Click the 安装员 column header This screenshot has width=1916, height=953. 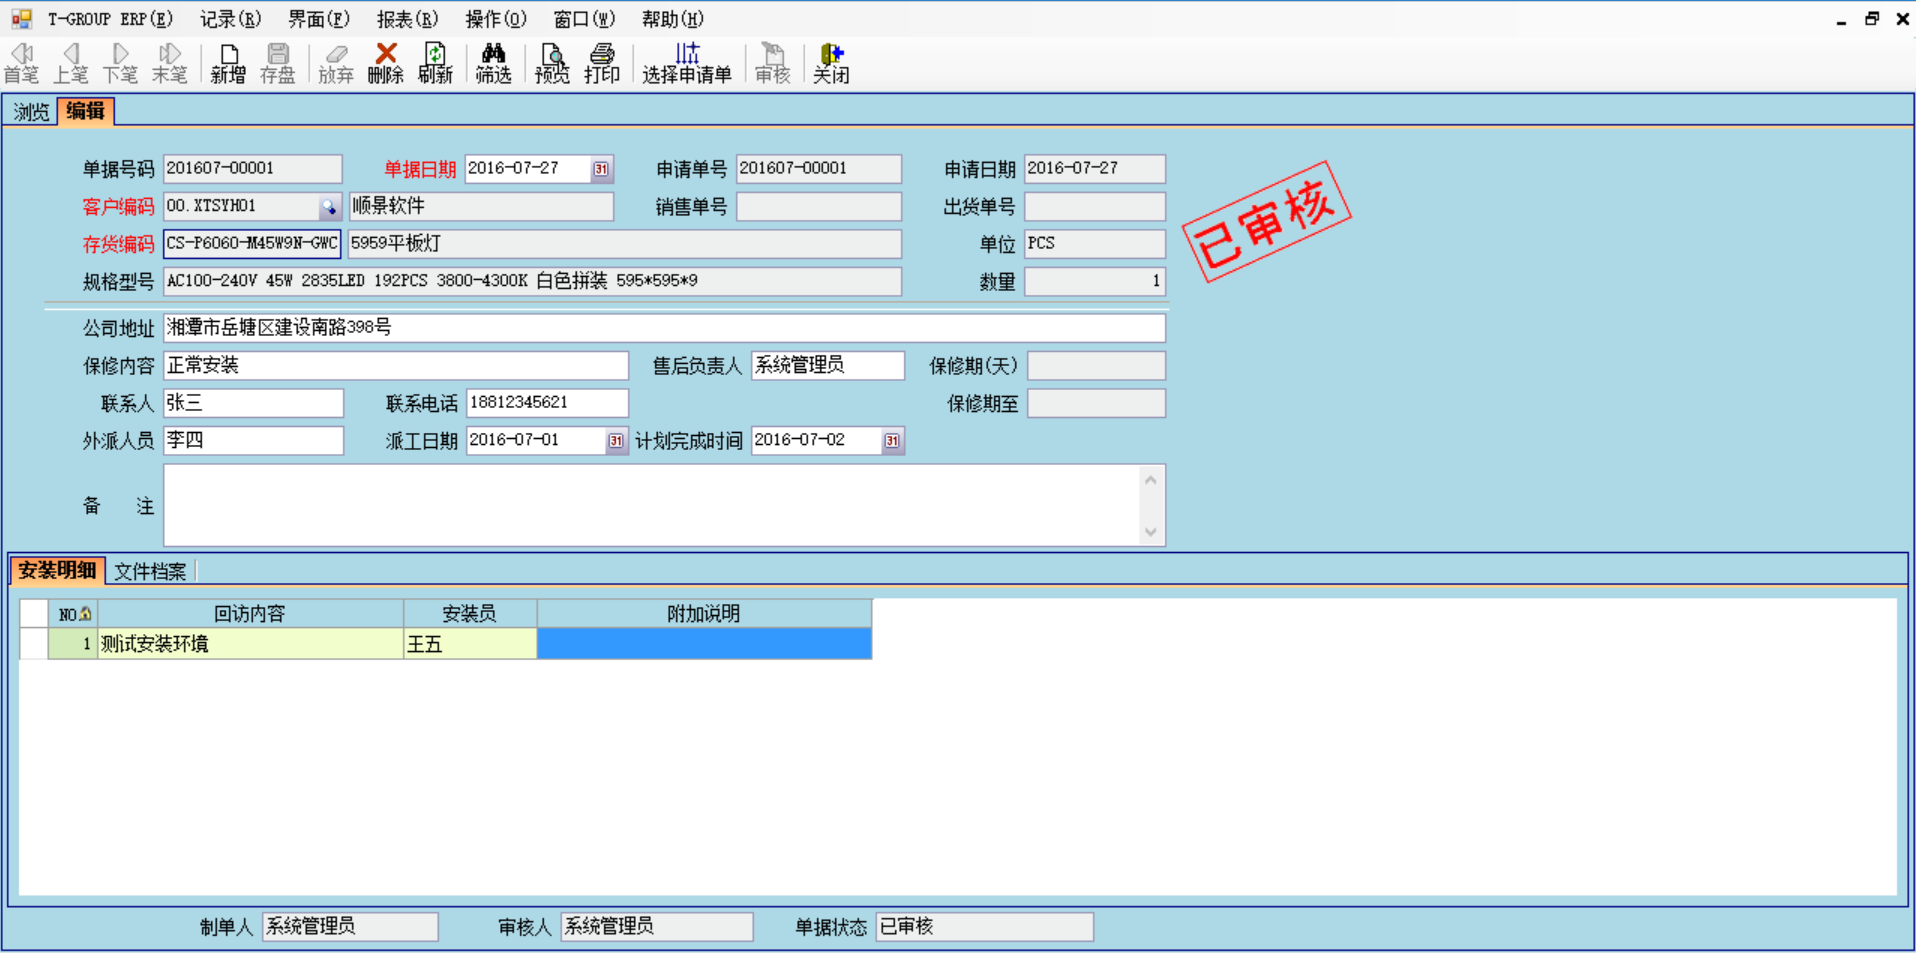(x=470, y=614)
